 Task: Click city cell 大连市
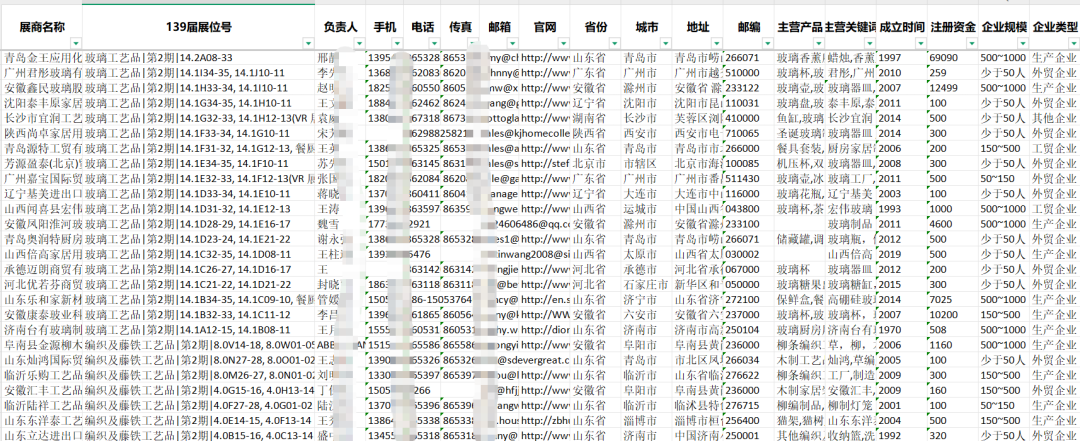click(x=647, y=194)
